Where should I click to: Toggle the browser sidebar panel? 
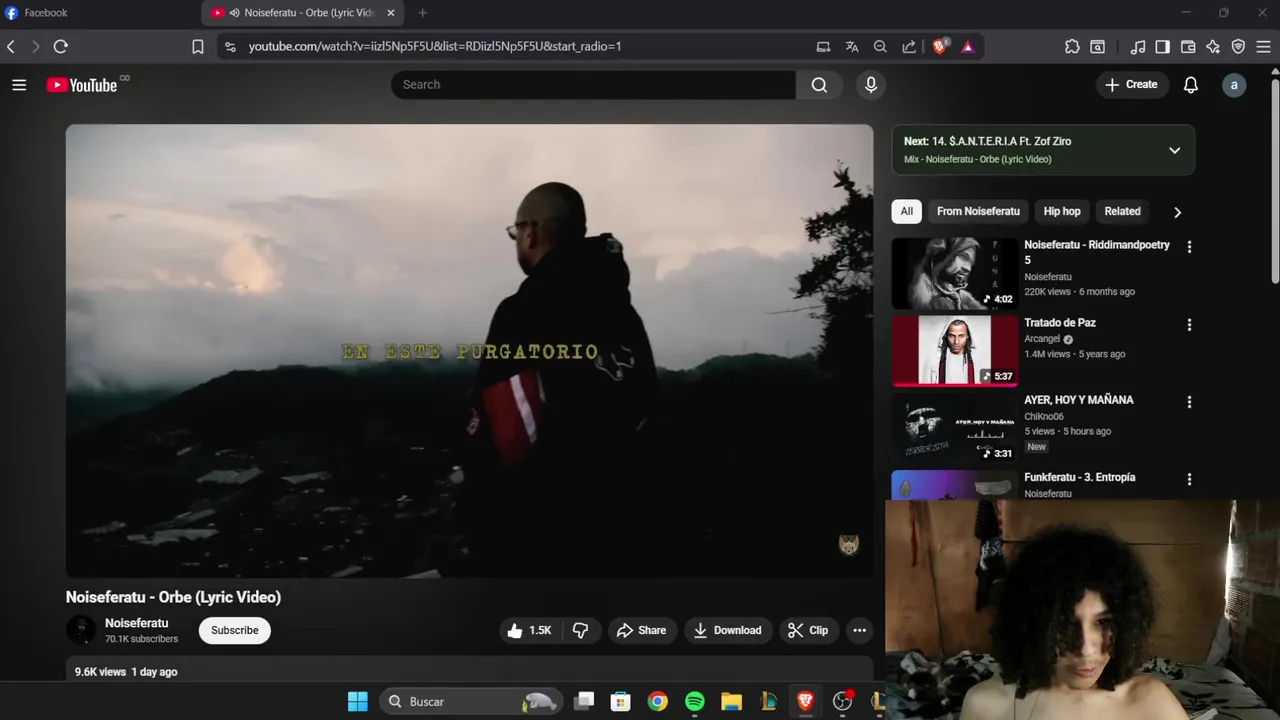coord(1162,46)
